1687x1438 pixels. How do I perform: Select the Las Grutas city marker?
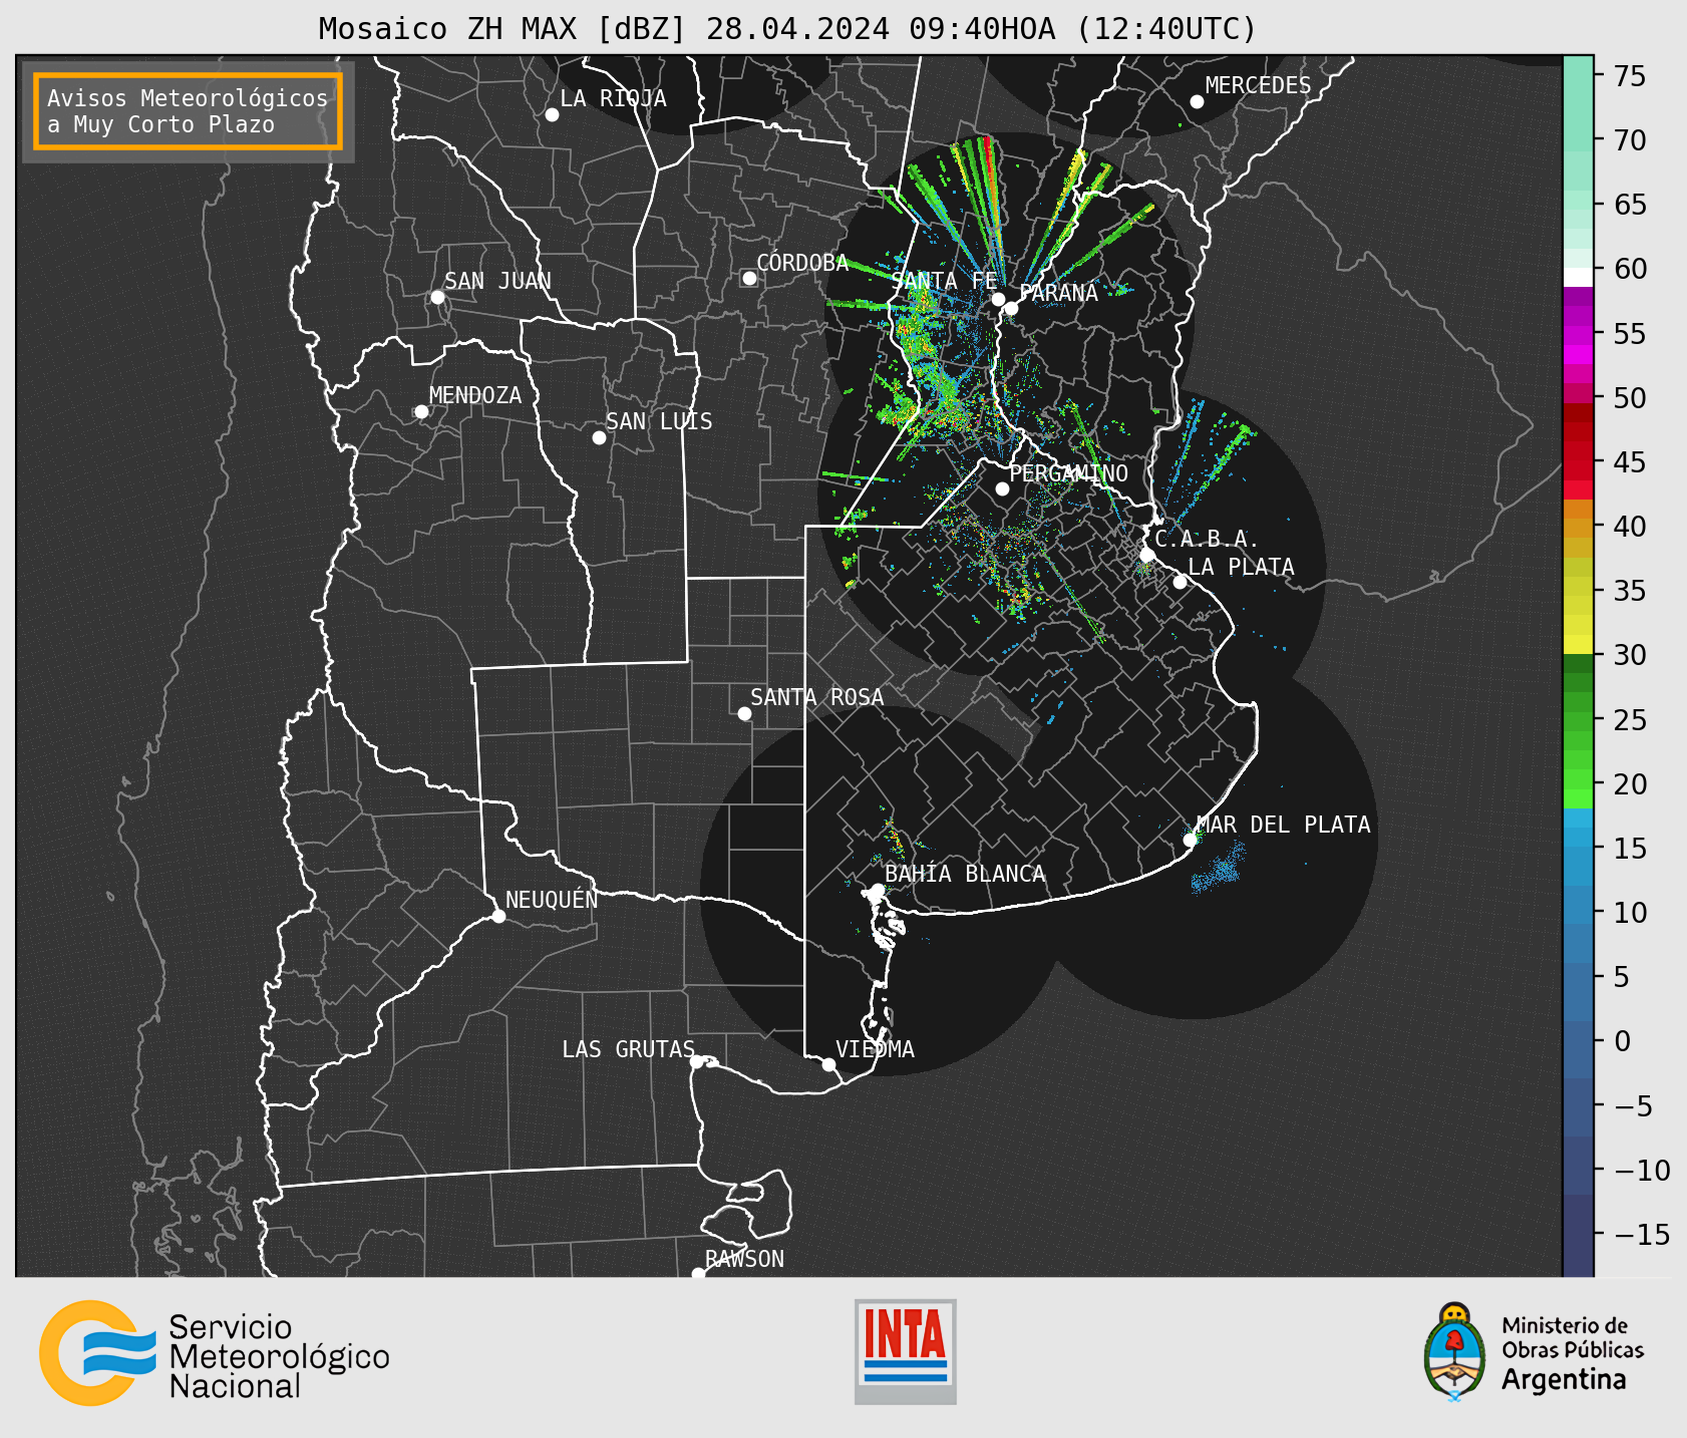point(697,1062)
